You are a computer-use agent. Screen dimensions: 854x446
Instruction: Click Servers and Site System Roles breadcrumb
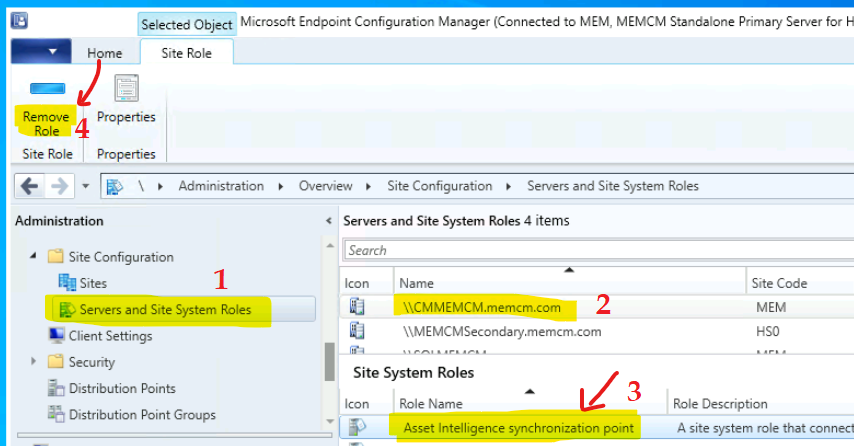coord(613,186)
